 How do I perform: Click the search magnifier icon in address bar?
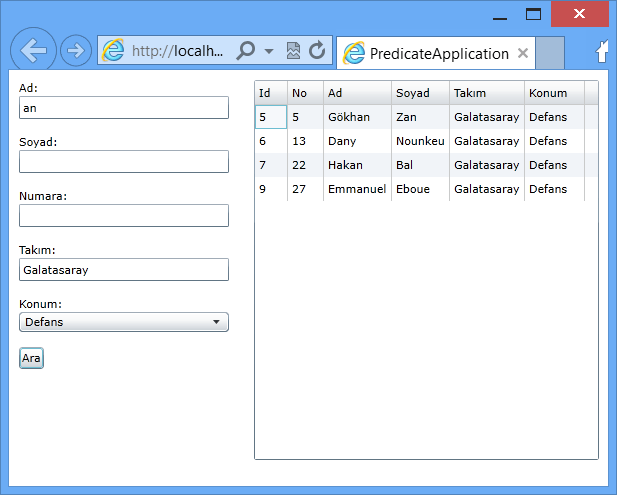tap(245, 51)
